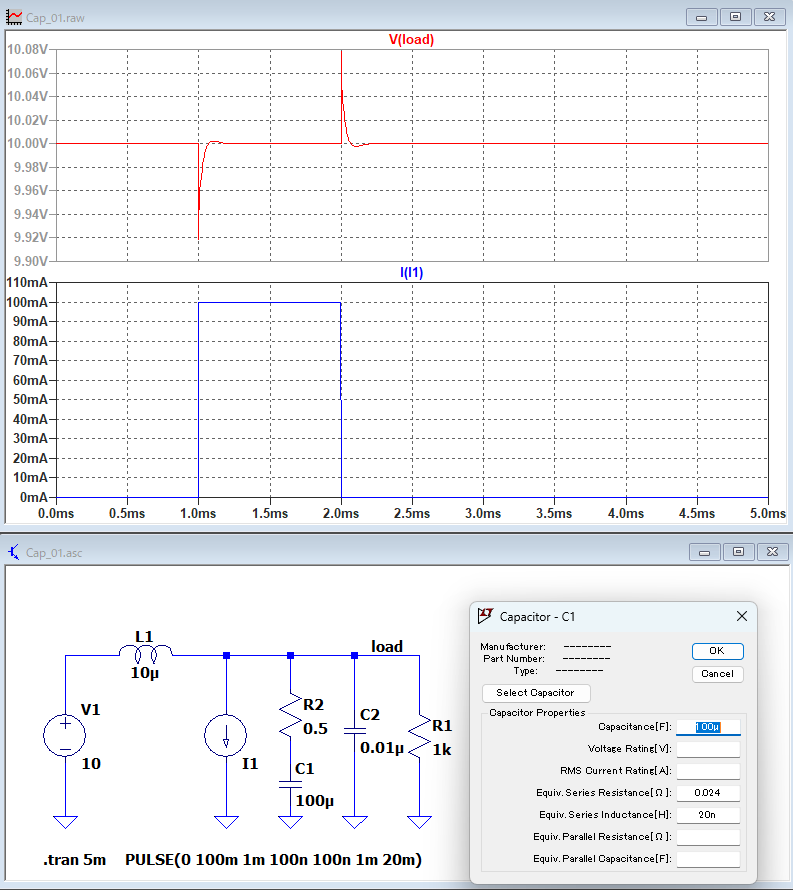This screenshot has width=793, height=890.
Task: Click the V1 voltage source symbol
Action: point(65,735)
